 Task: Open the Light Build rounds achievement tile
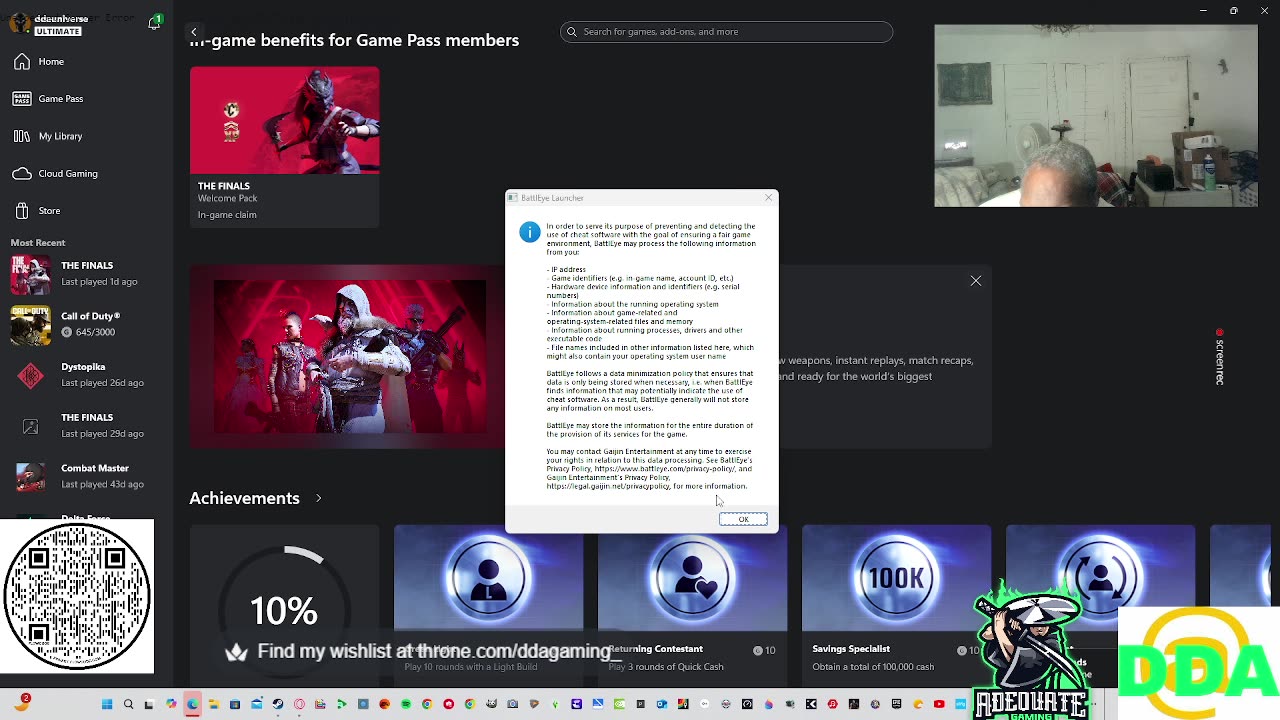coord(488,605)
